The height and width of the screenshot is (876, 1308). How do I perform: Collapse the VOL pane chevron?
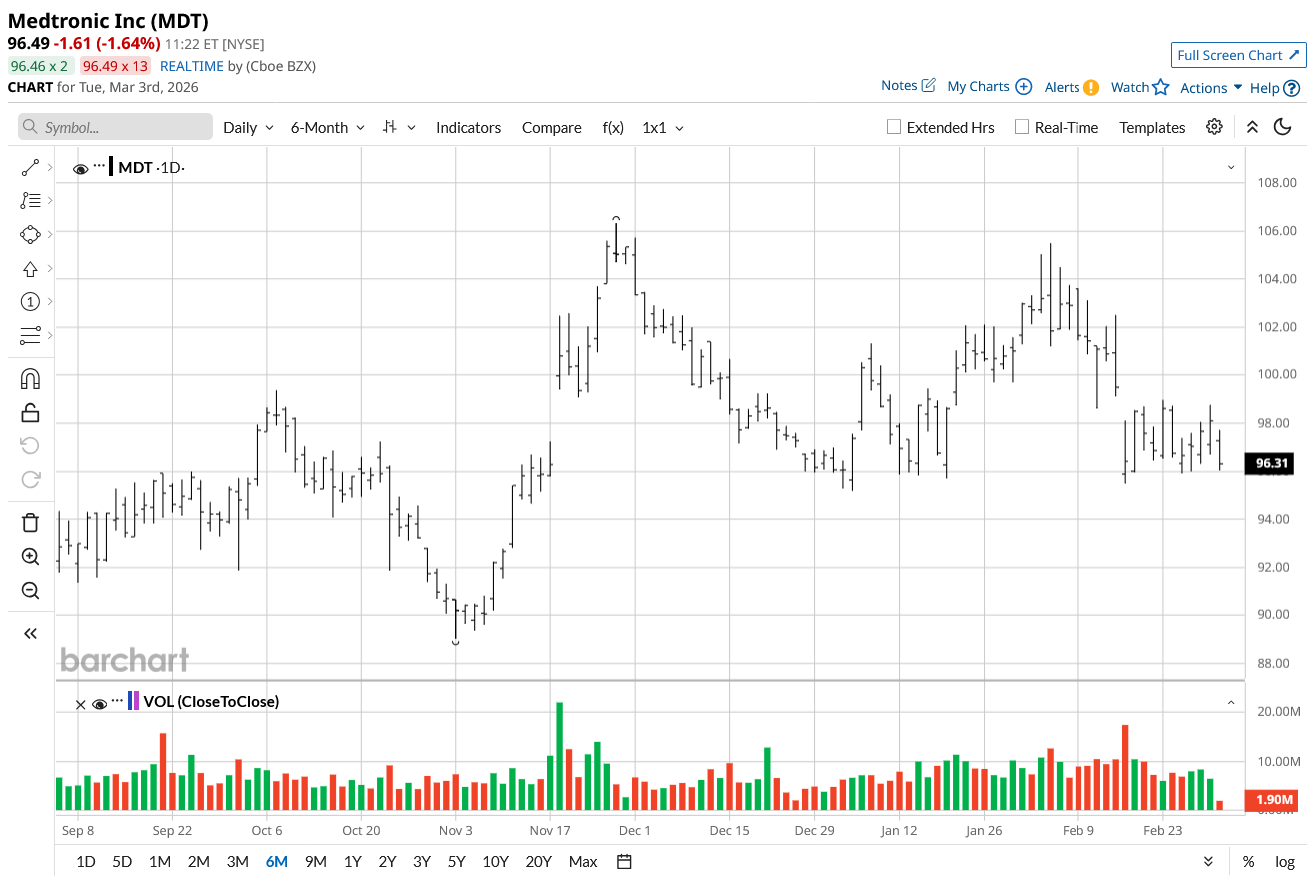tap(1231, 703)
